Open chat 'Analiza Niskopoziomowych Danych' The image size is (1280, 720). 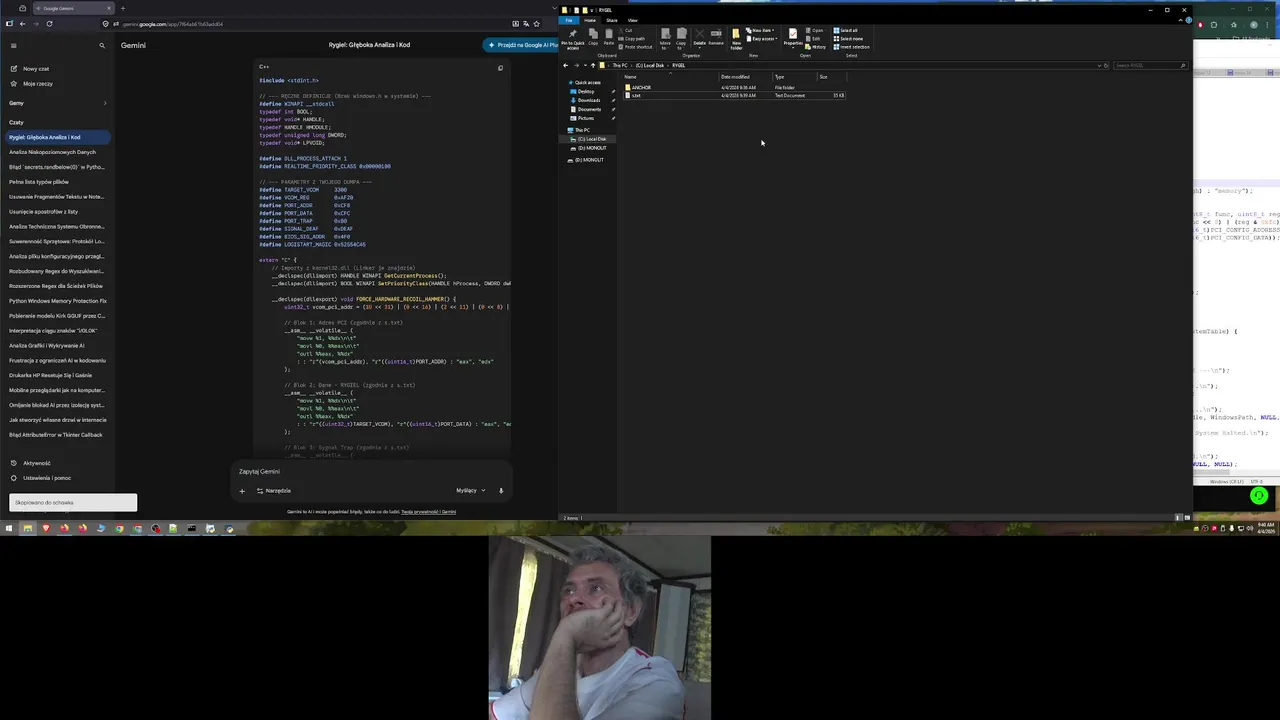[52, 152]
